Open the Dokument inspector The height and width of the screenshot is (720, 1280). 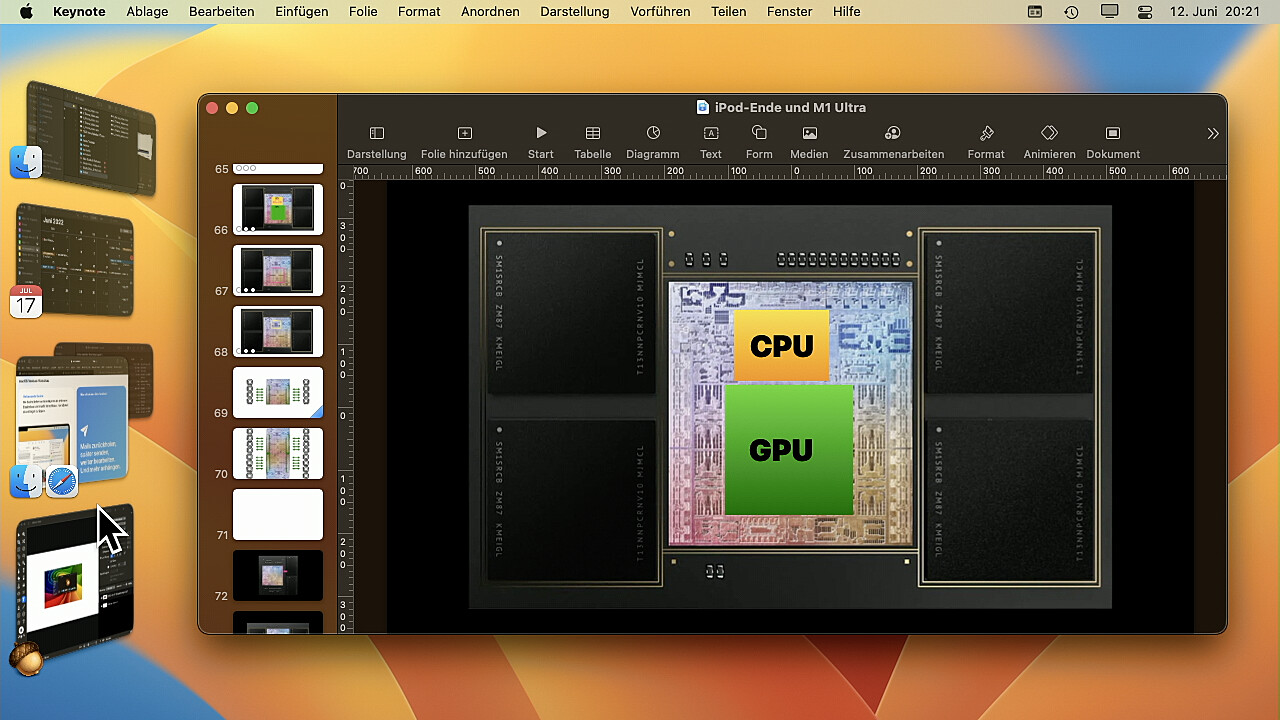(1113, 143)
